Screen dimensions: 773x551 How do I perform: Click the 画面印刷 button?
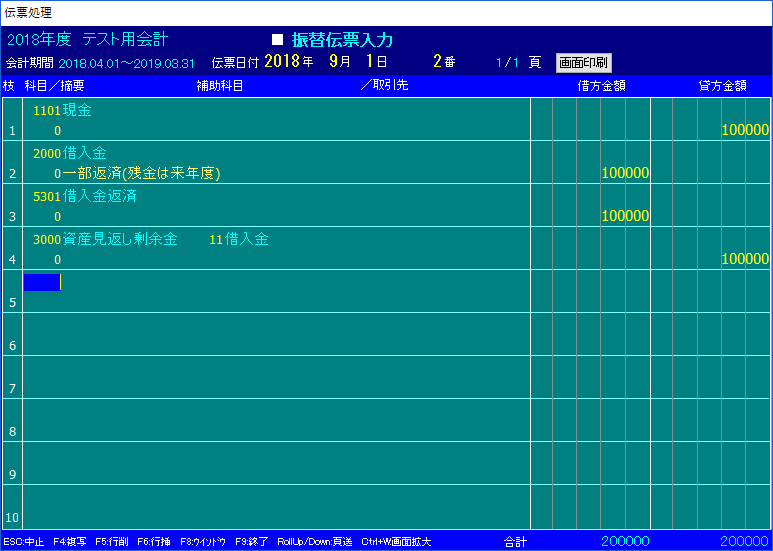[584, 63]
